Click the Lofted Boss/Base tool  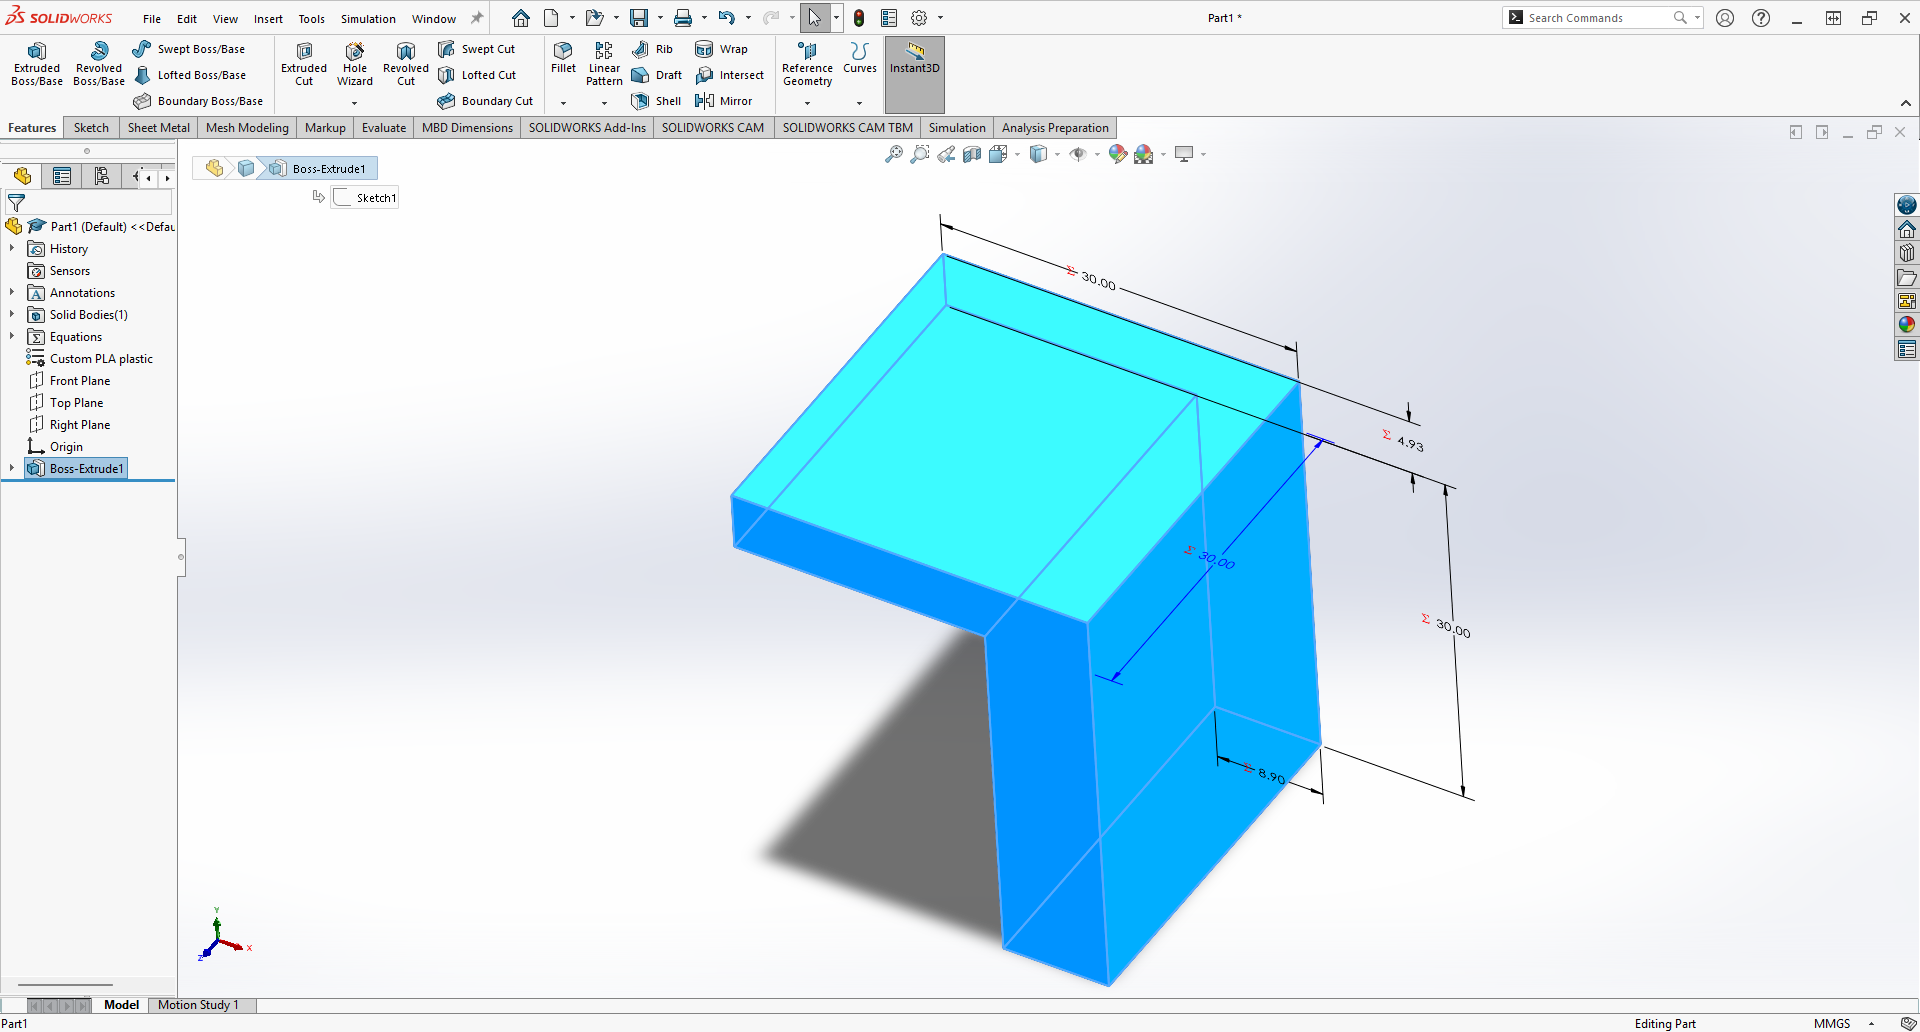pos(189,75)
